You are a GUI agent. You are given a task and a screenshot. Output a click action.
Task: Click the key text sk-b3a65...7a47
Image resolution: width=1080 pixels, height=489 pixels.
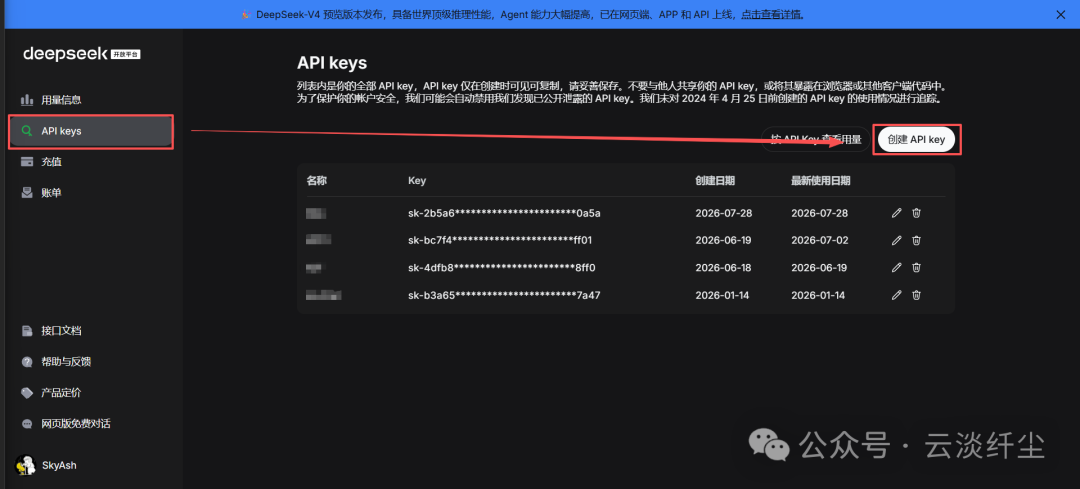coord(504,295)
